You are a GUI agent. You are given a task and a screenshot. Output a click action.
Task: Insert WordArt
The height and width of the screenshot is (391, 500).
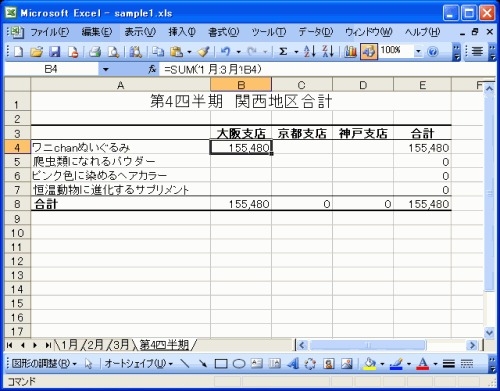pos(292,363)
